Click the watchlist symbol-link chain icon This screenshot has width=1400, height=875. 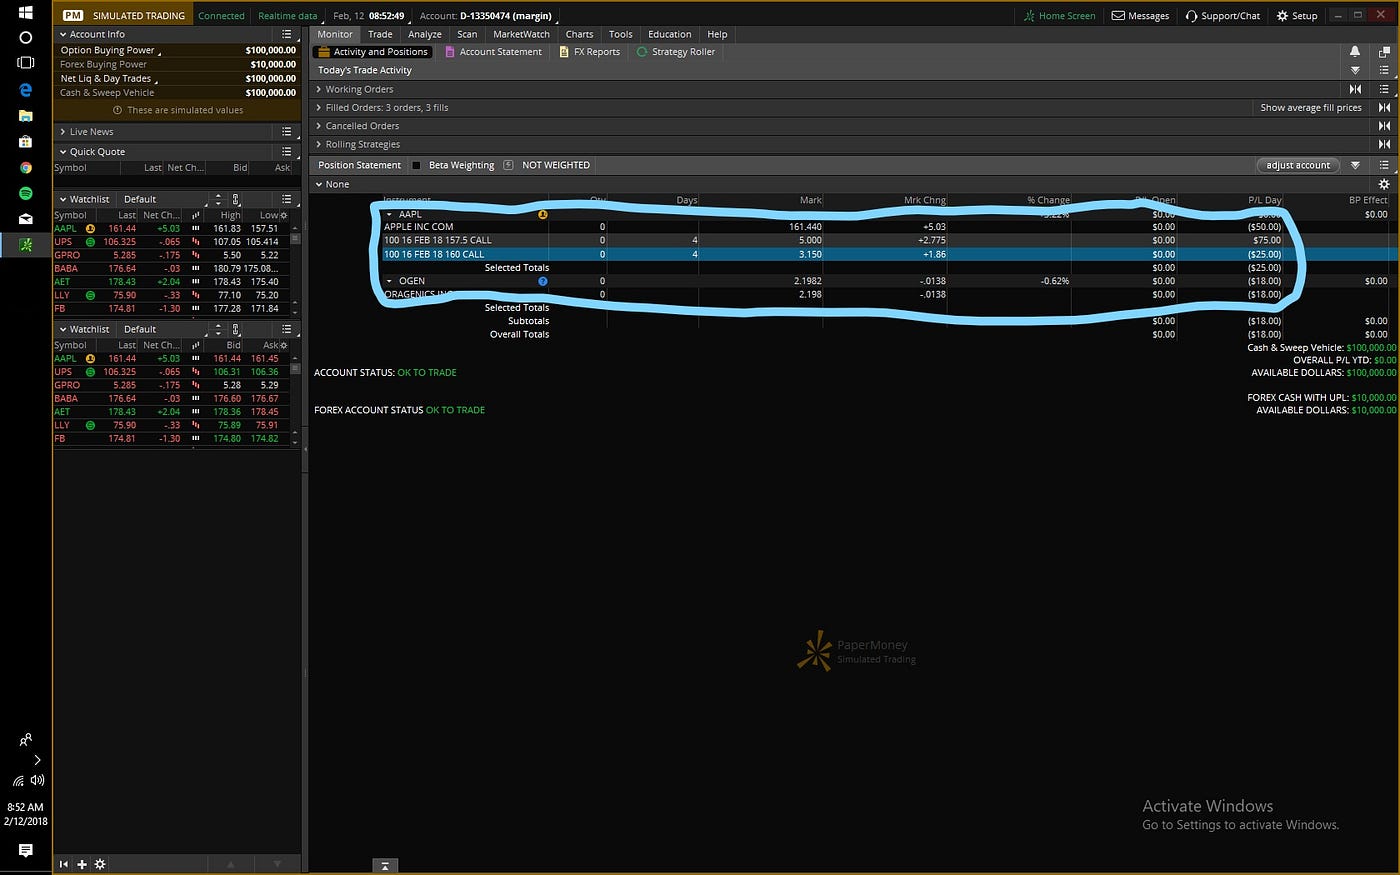[x=236, y=199]
